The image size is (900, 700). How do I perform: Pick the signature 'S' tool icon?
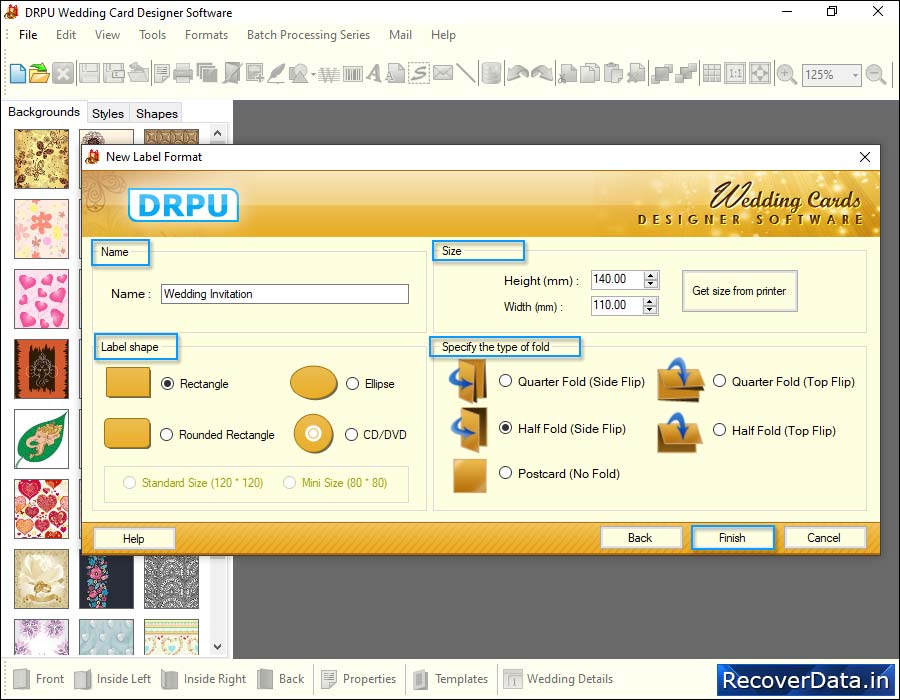tap(419, 74)
